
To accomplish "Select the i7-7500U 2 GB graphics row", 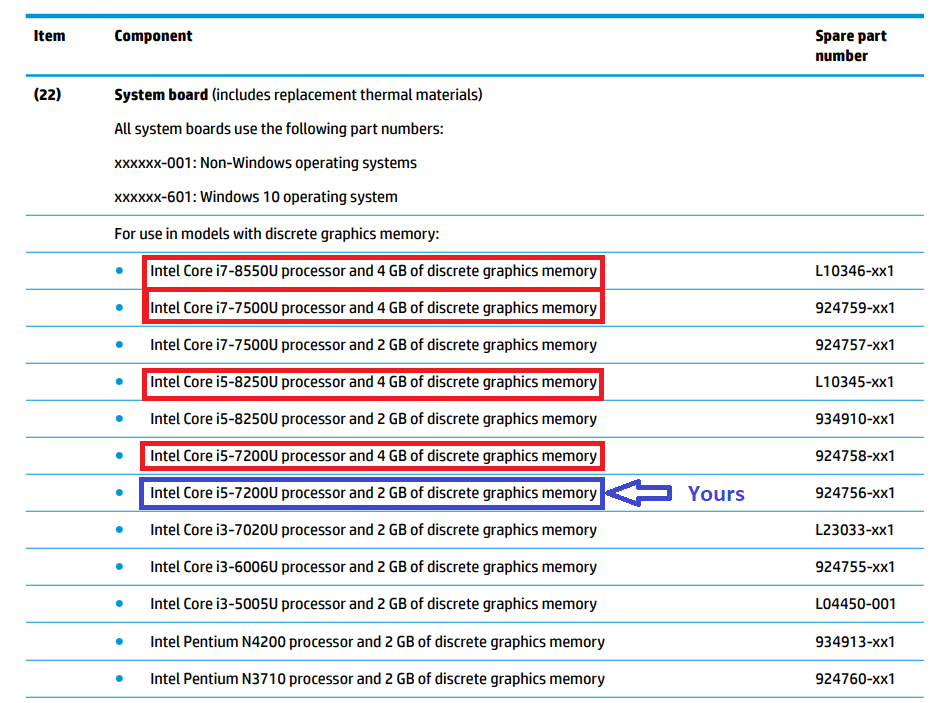I will (x=475, y=345).
